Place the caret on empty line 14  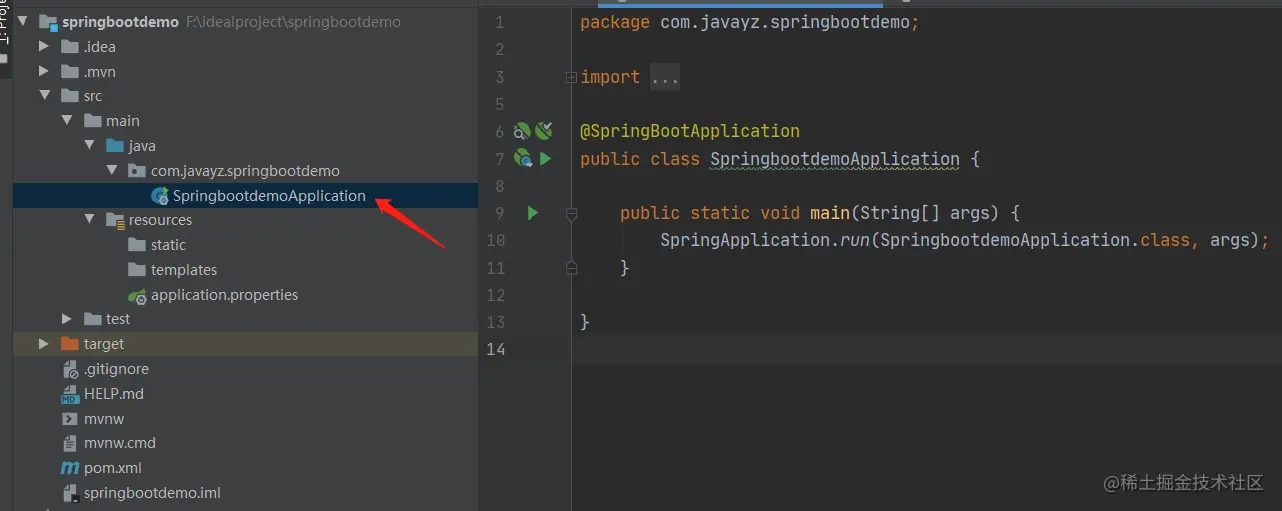(927, 349)
